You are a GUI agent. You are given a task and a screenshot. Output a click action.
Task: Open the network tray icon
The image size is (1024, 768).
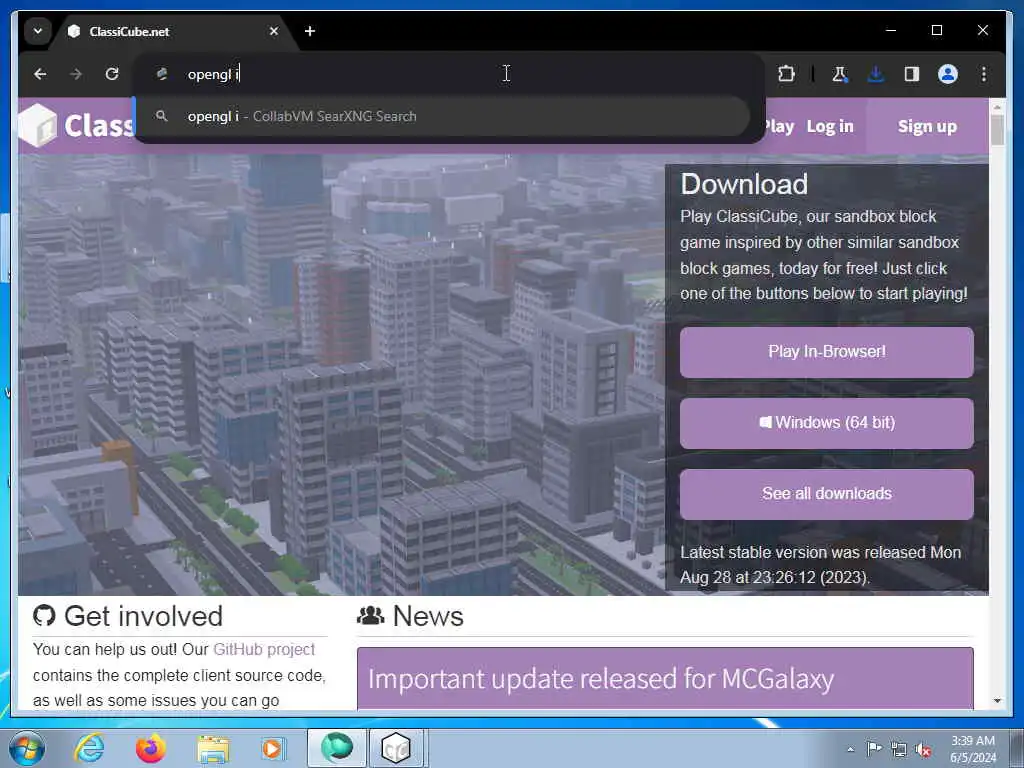[899, 750]
